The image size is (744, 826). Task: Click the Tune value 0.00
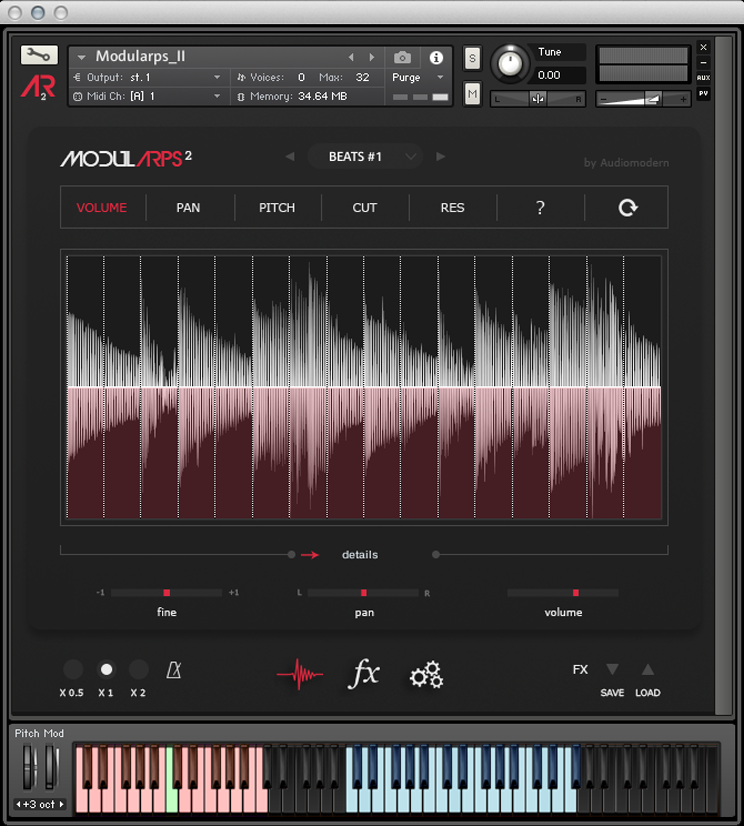pos(549,75)
